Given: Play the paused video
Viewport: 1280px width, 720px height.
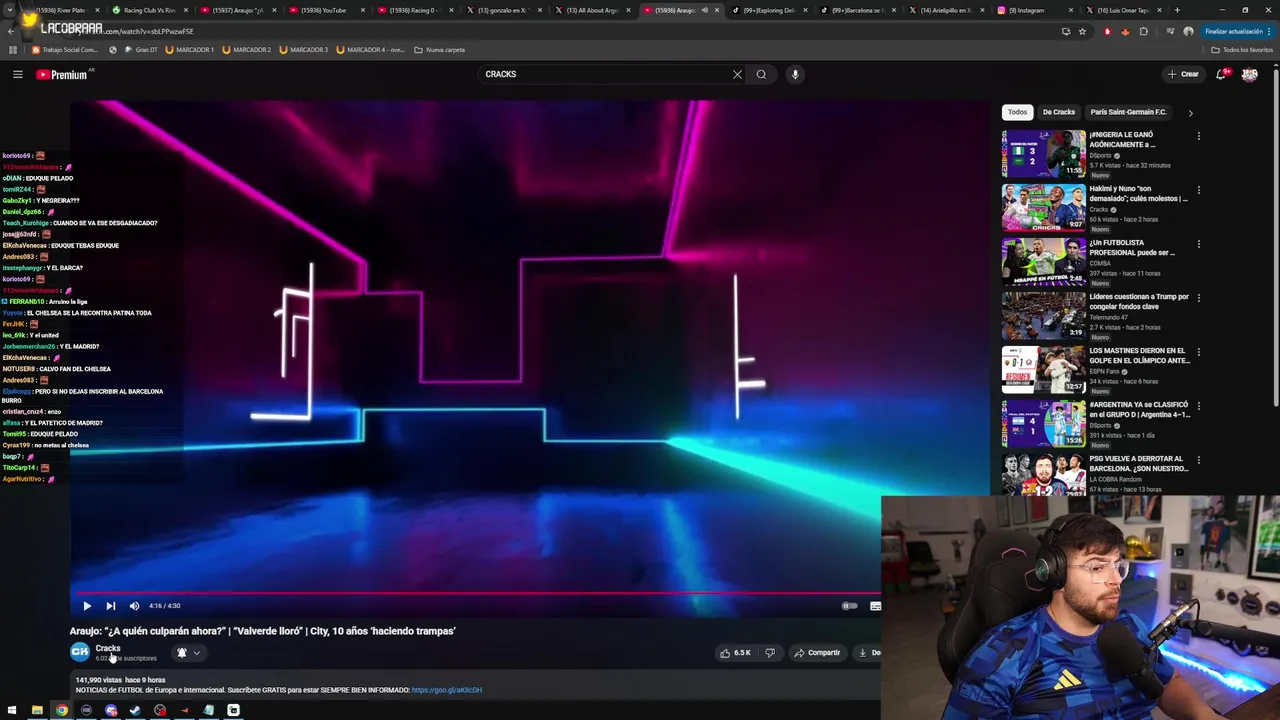Looking at the screenshot, I should point(87,606).
